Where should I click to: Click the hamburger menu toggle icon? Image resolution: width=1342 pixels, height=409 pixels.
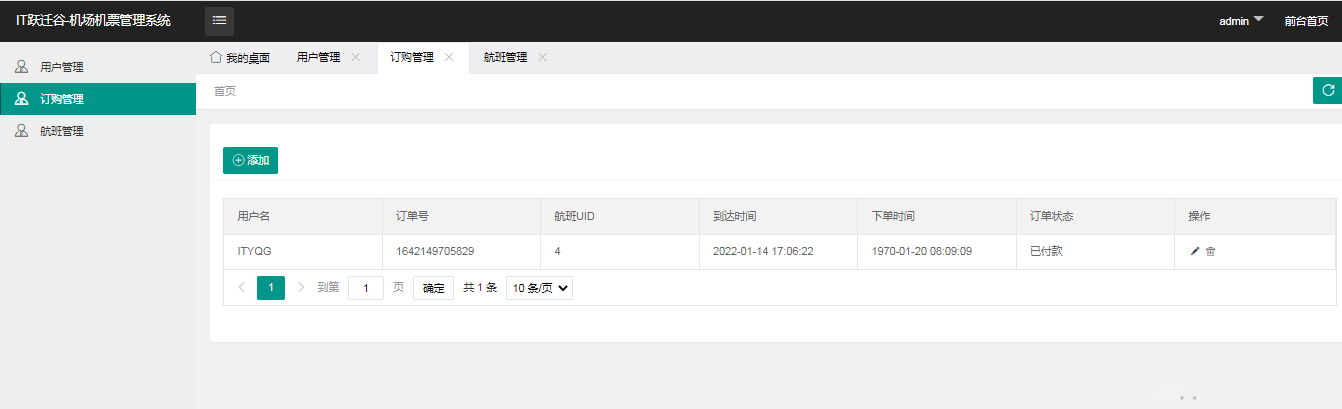220,21
